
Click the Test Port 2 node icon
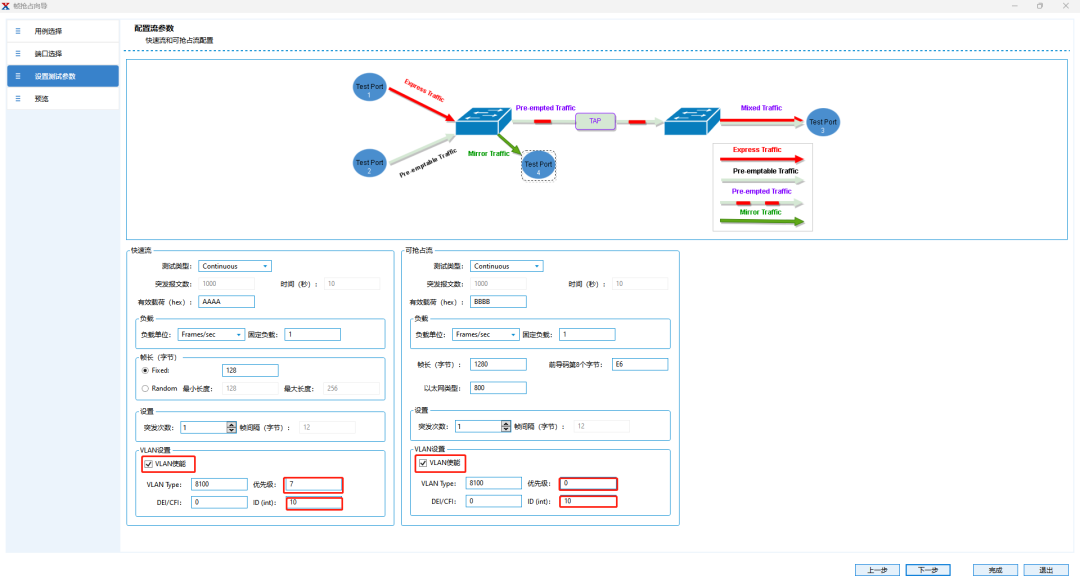(x=369, y=163)
